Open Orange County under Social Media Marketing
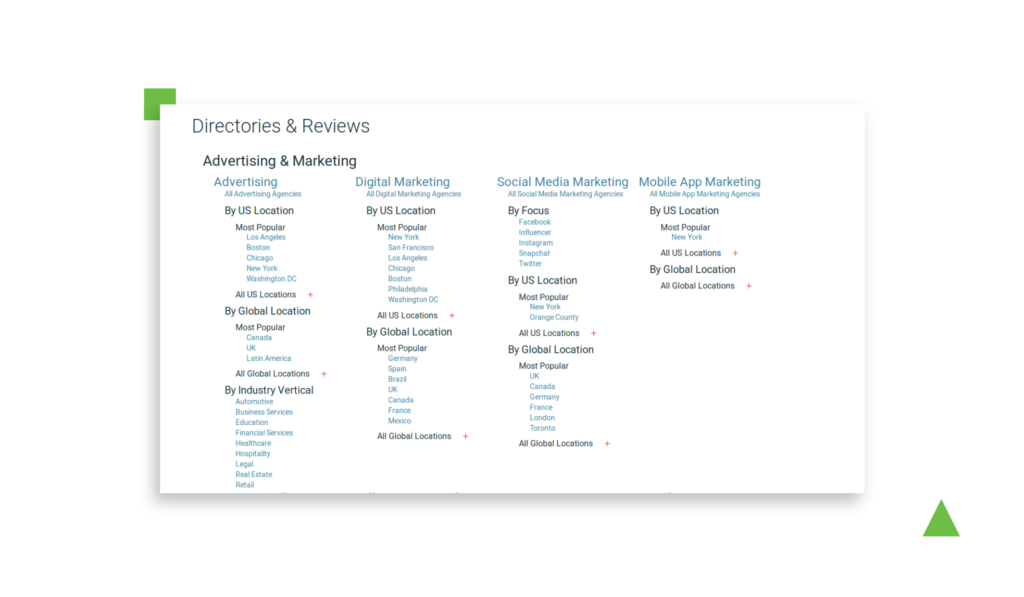1024x597 pixels. [554, 318]
